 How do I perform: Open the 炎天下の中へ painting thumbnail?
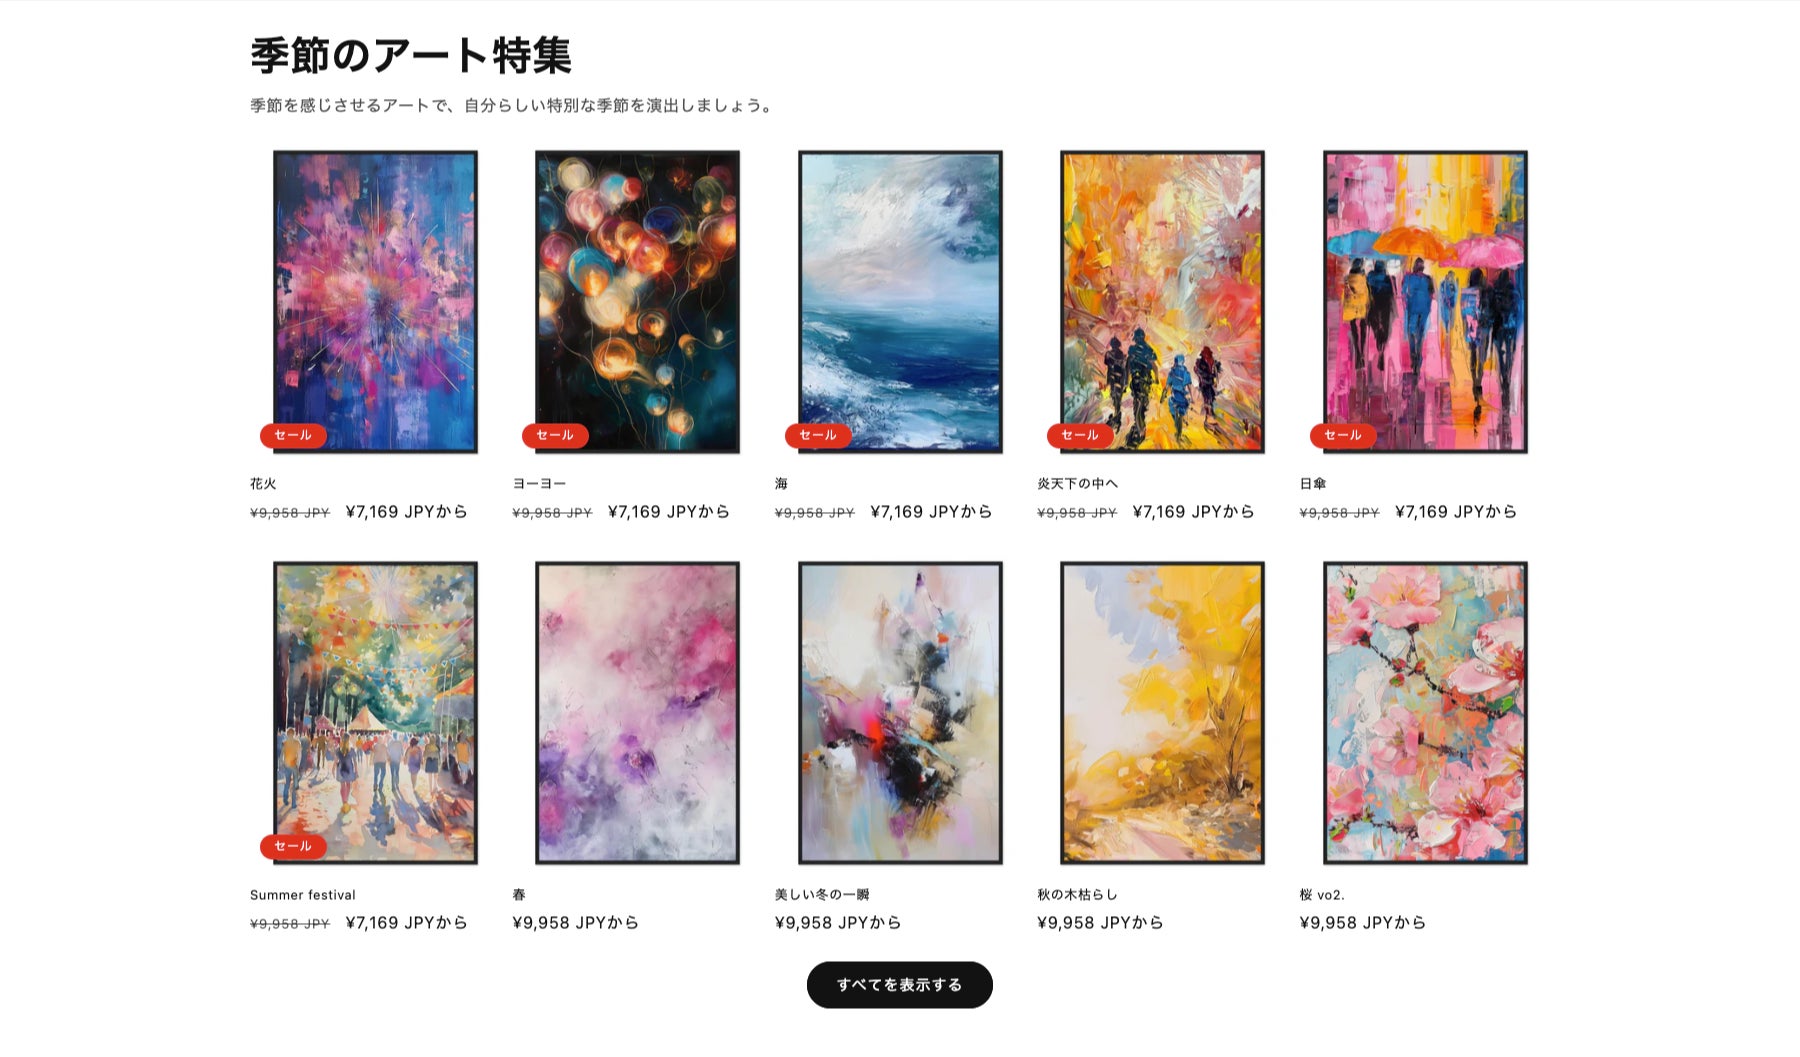pyautogui.click(x=1162, y=302)
